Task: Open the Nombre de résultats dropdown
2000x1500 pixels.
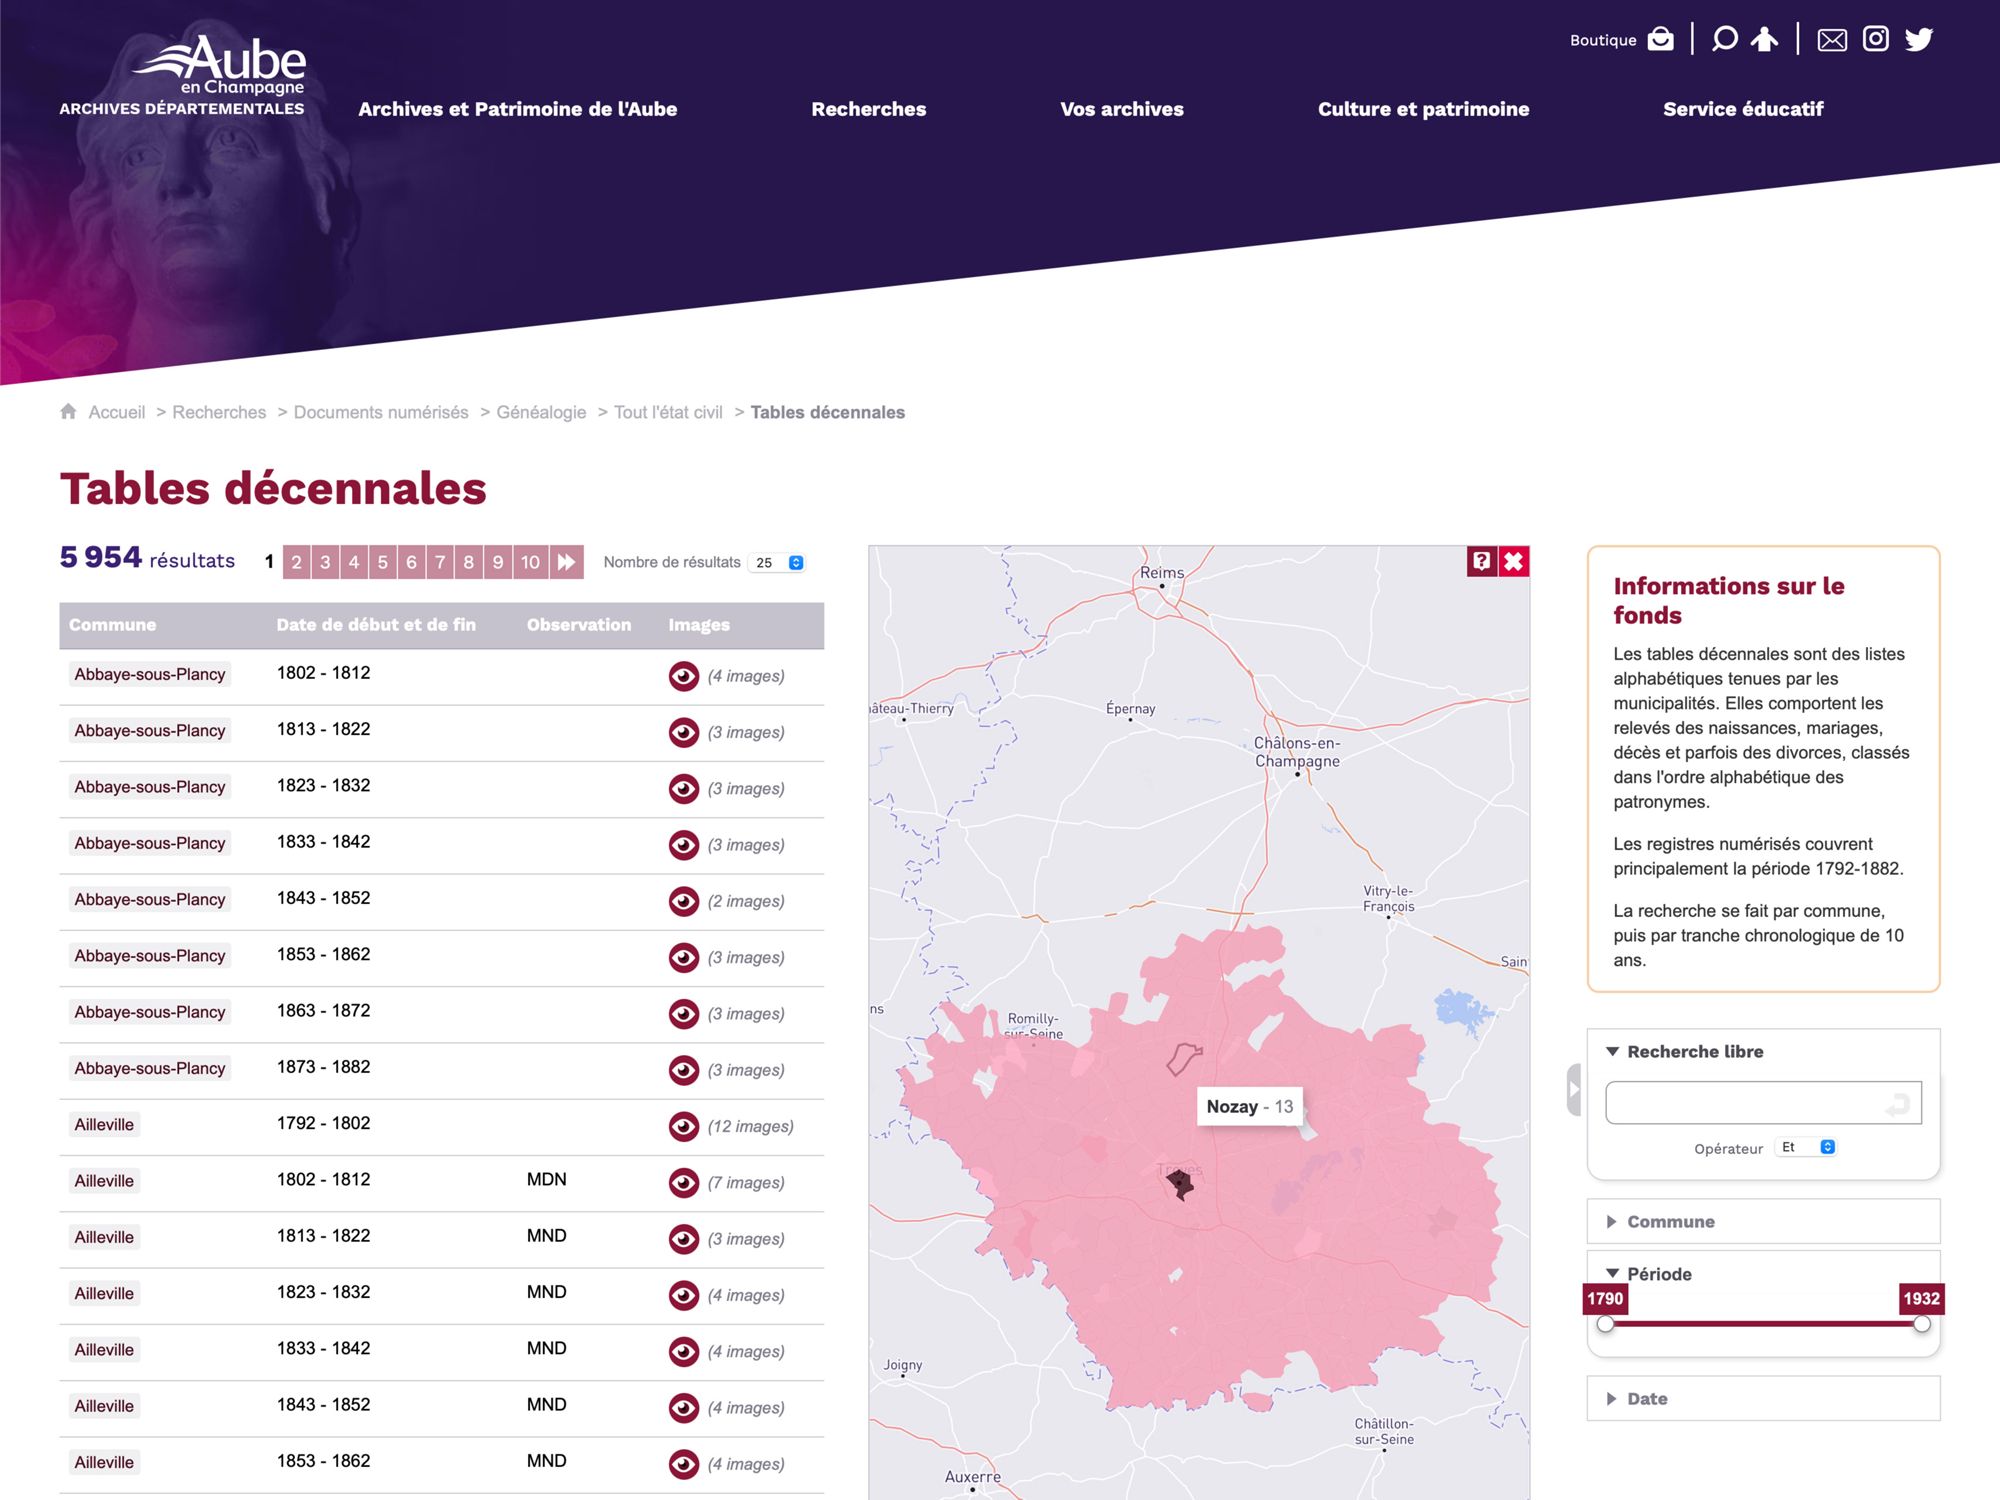Action: [779, 562]
